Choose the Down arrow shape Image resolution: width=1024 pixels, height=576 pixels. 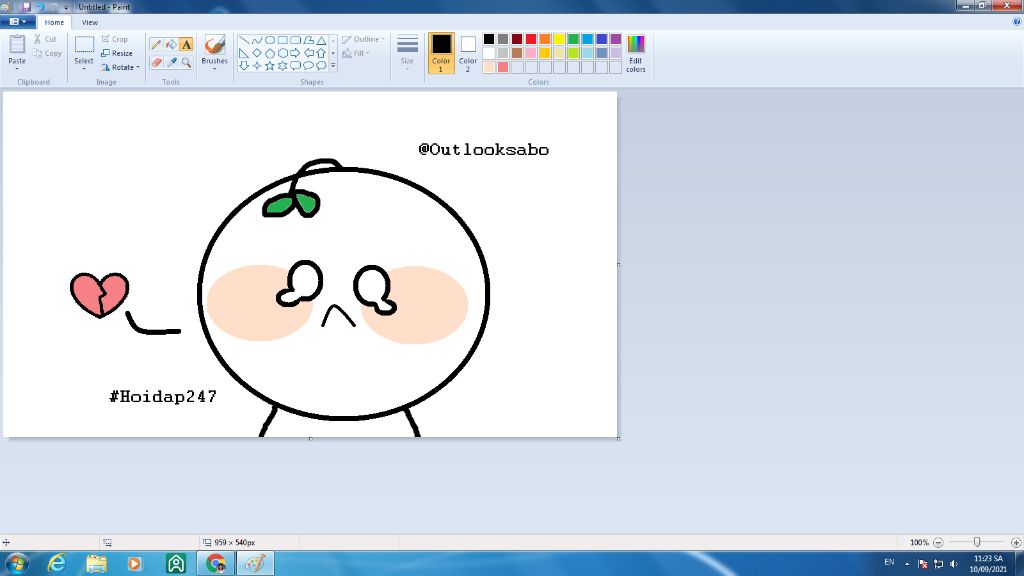tap(244, 65)
